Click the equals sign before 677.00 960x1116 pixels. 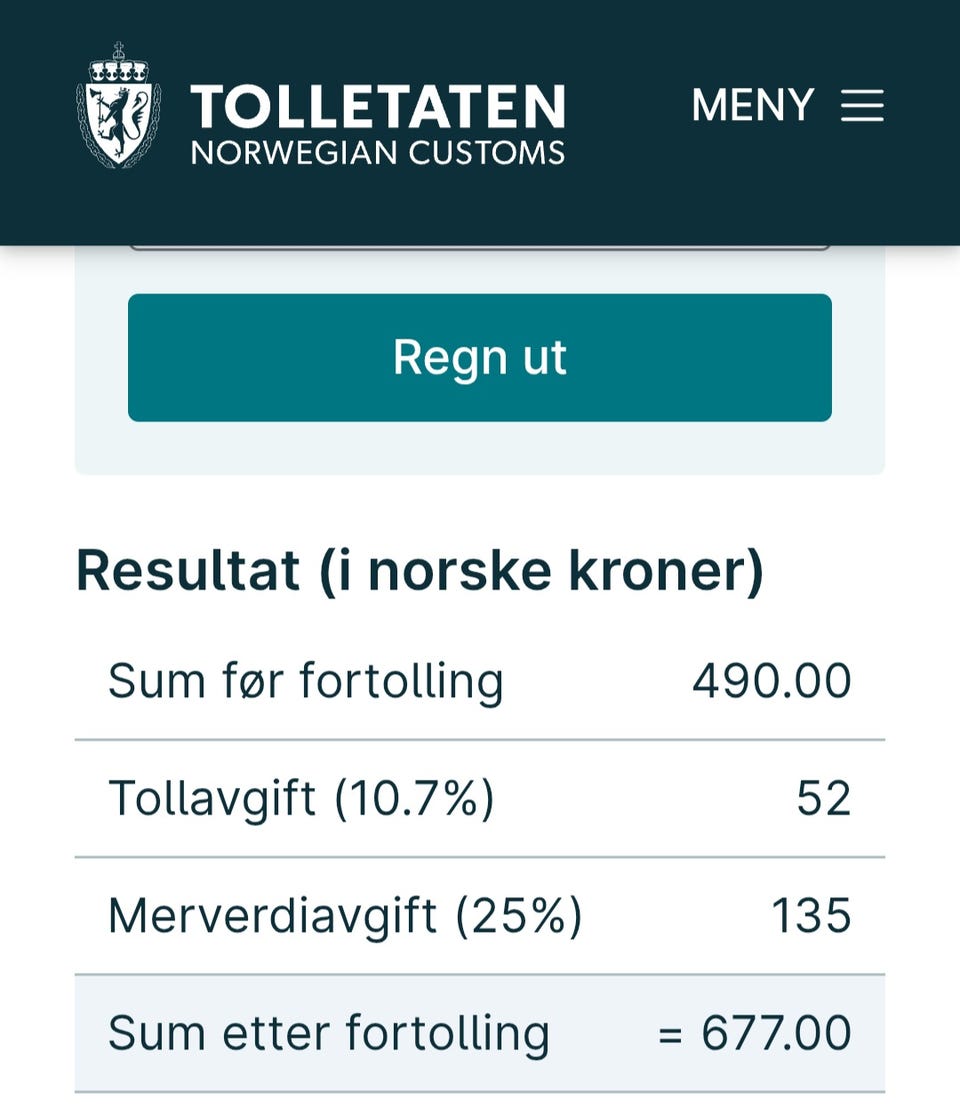[670, 1035]
